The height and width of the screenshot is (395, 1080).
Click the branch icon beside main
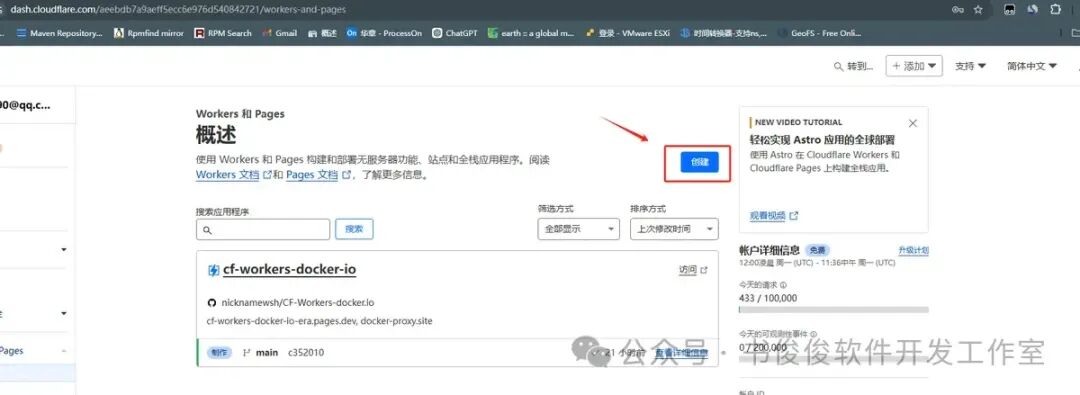coord(247,352)
